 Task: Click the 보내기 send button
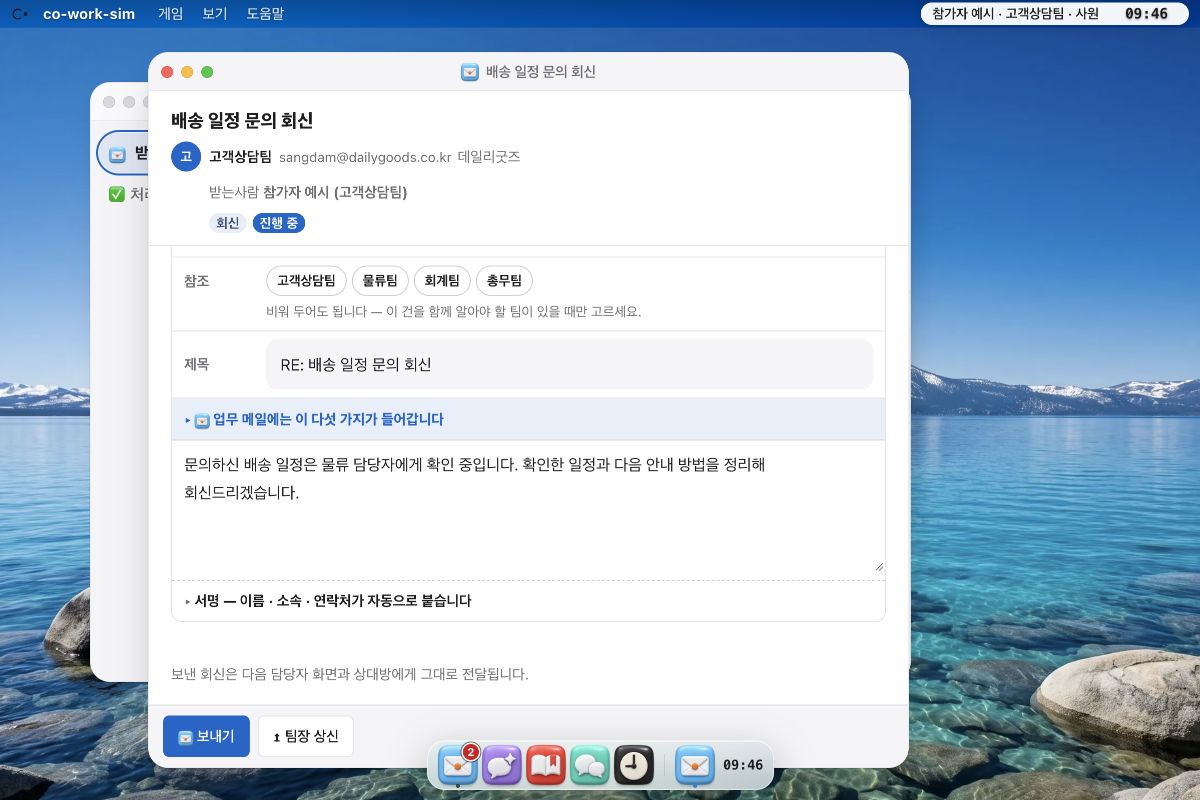(x=206, y=736)
